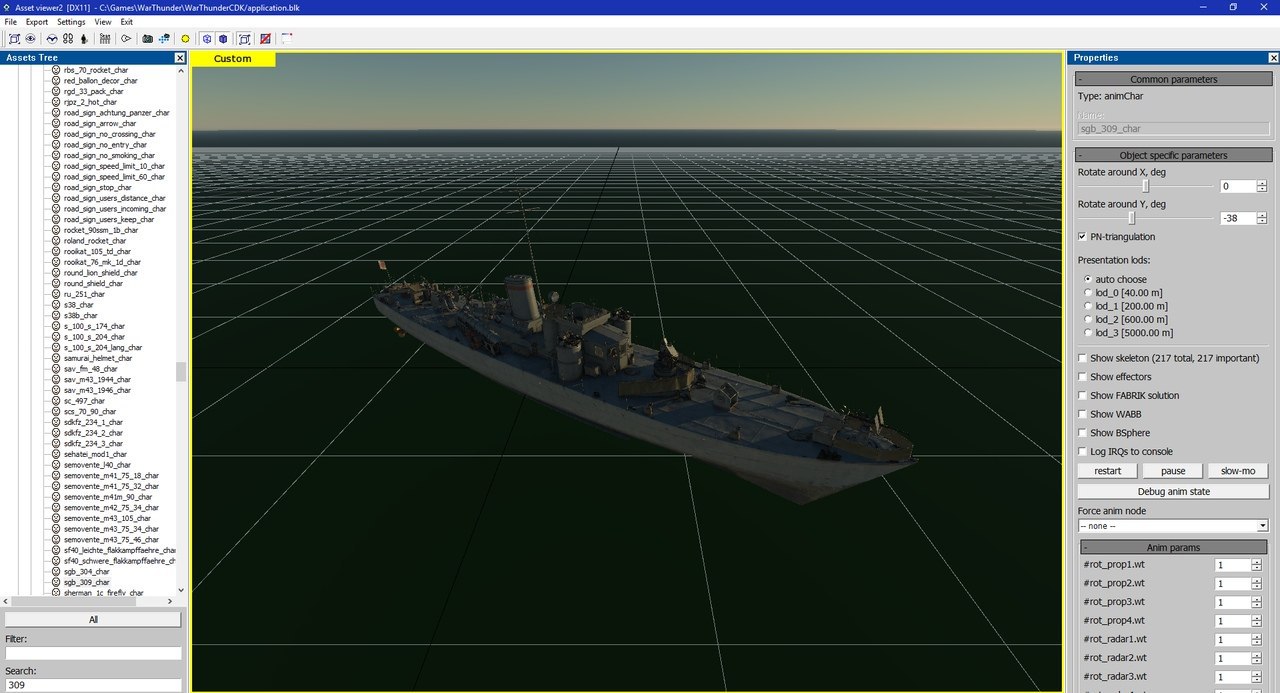Click the yellow sun circle toolbar icon
This screenshot has height=693, width=1280.
tap(185, 39)
